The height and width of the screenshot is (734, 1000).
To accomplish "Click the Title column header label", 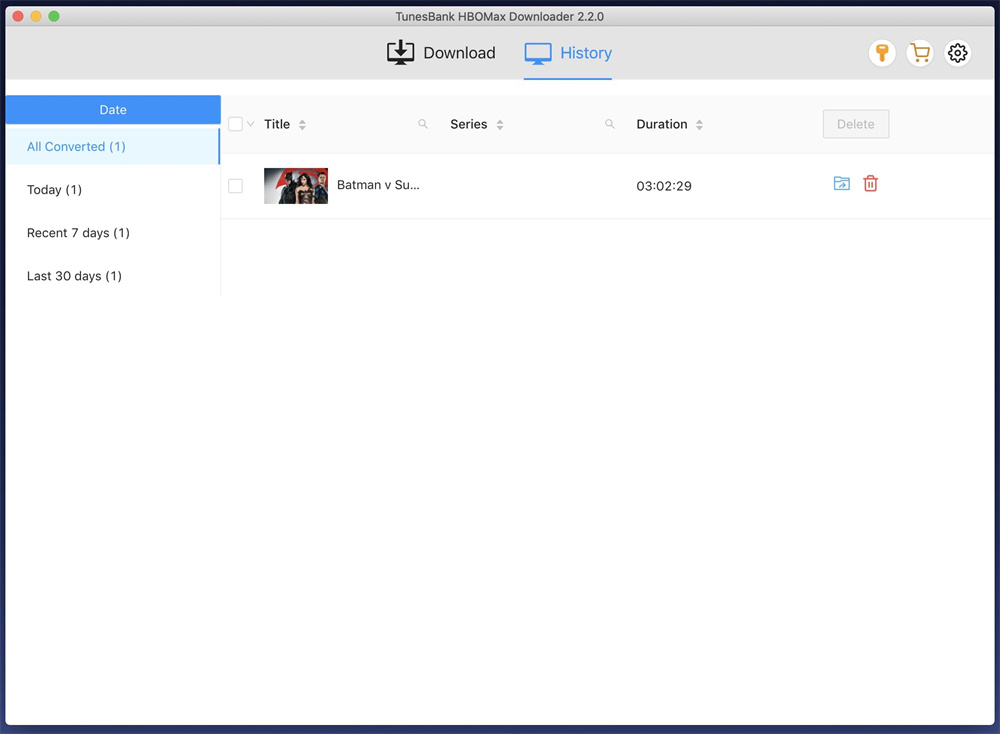I will coord(277,124).
